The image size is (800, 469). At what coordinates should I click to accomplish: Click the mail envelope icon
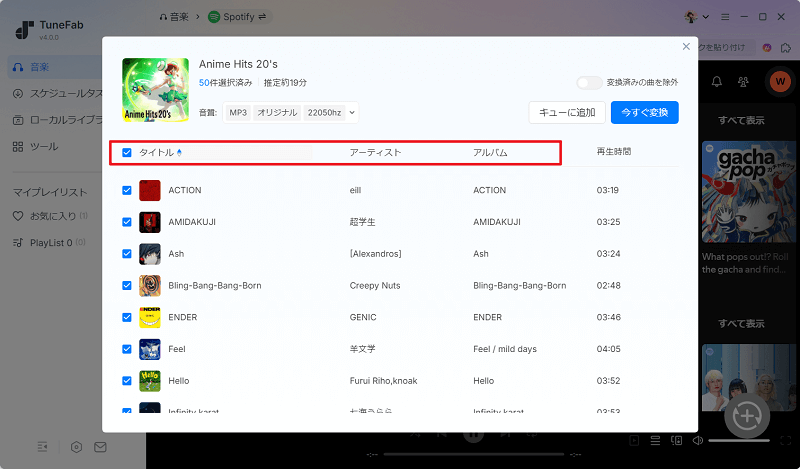click(100, 447)
